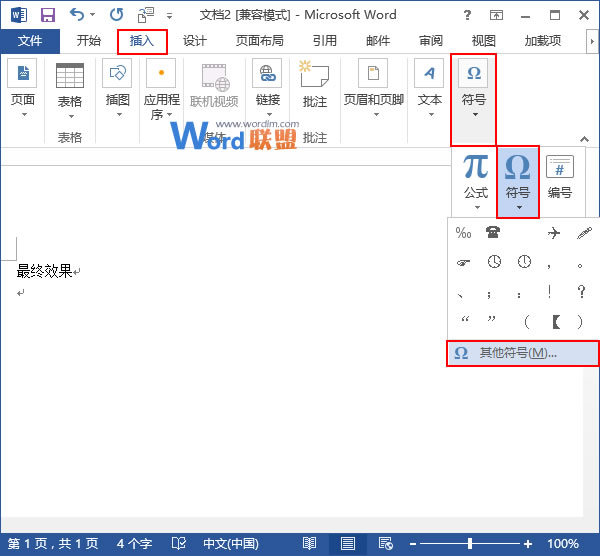The height and width of the screenshot is (556, 600).
Task: Open proofing errors status icon
Action: (x=178, y=543)
